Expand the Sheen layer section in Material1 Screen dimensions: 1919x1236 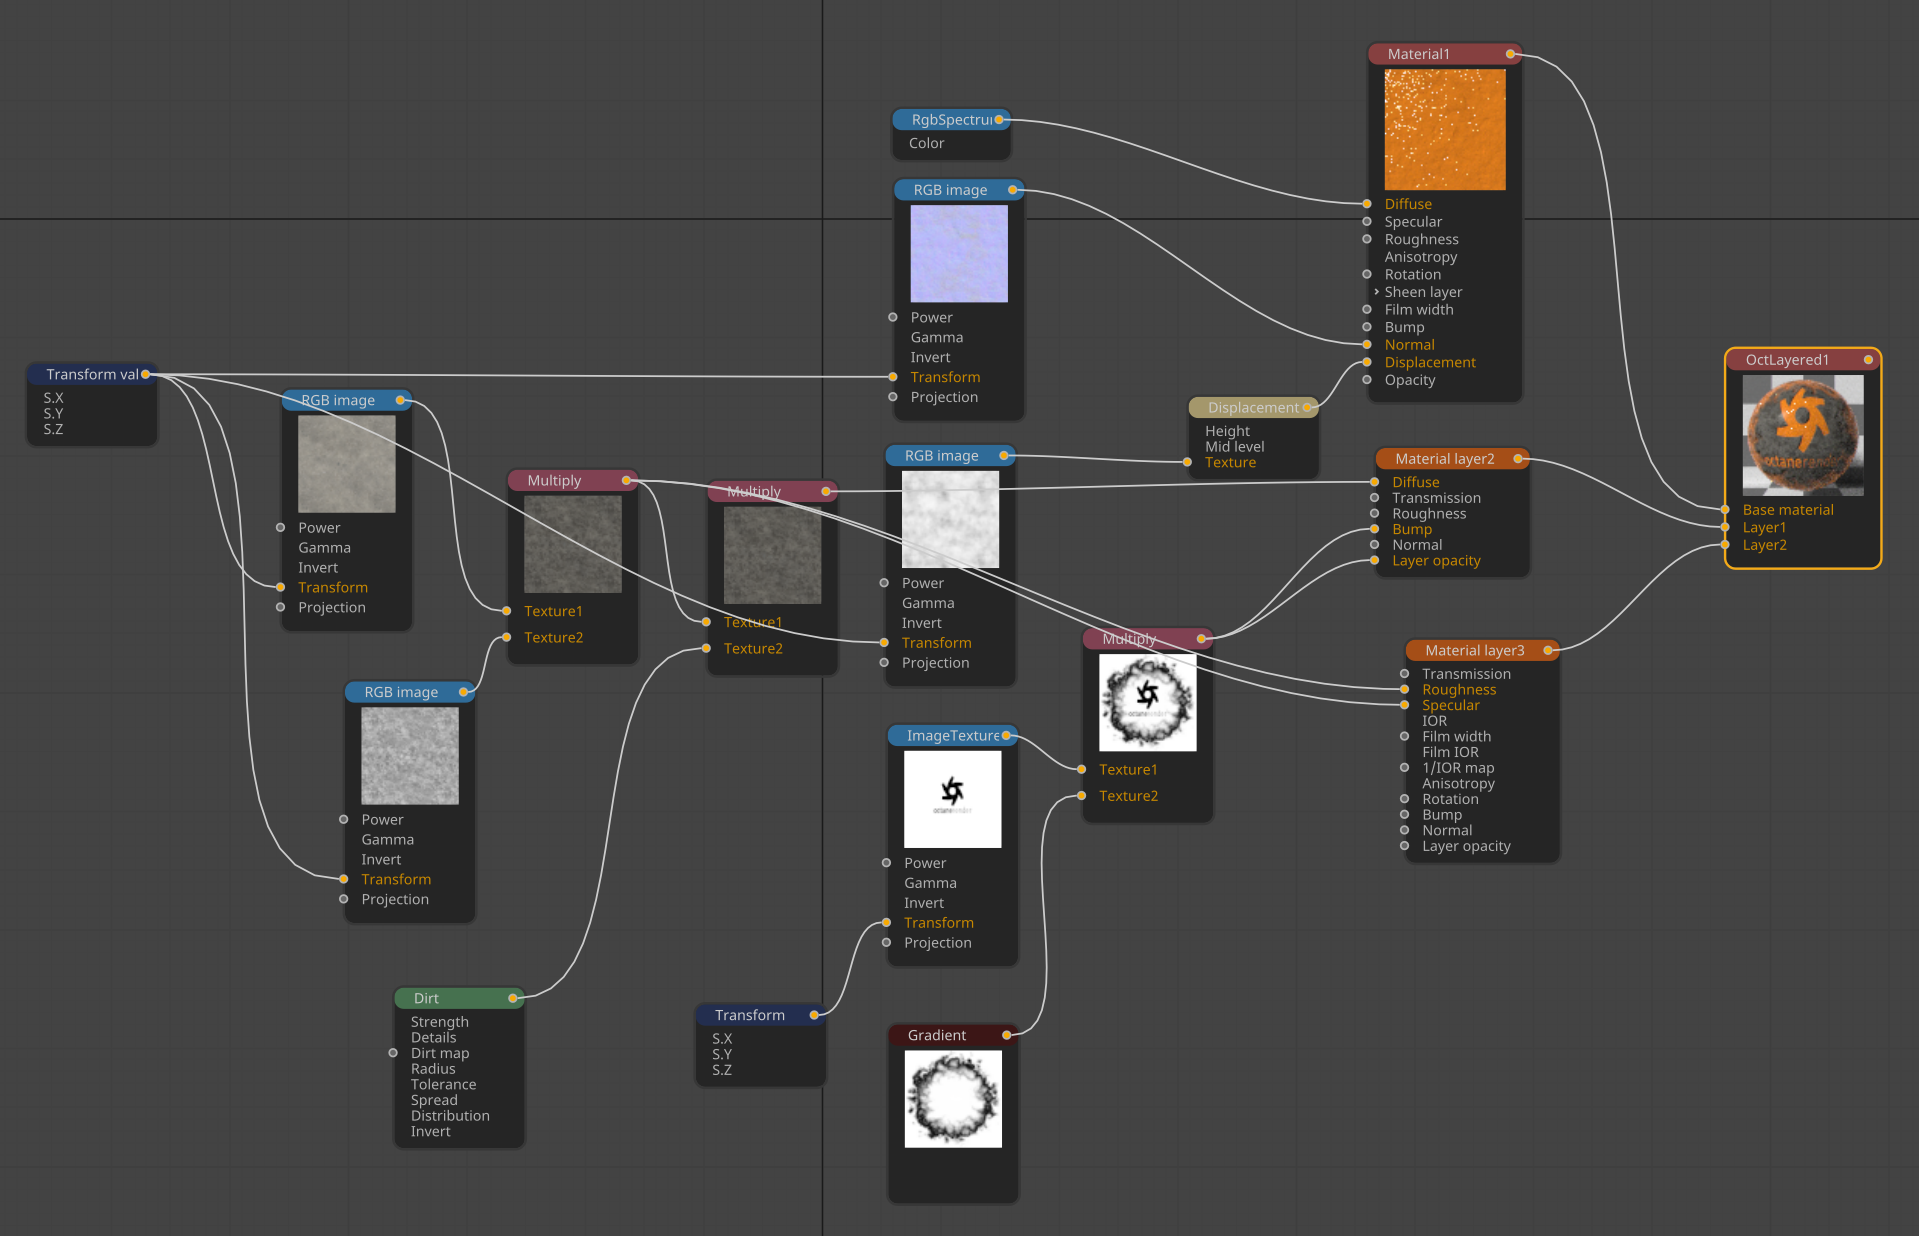click(1376, 292)
